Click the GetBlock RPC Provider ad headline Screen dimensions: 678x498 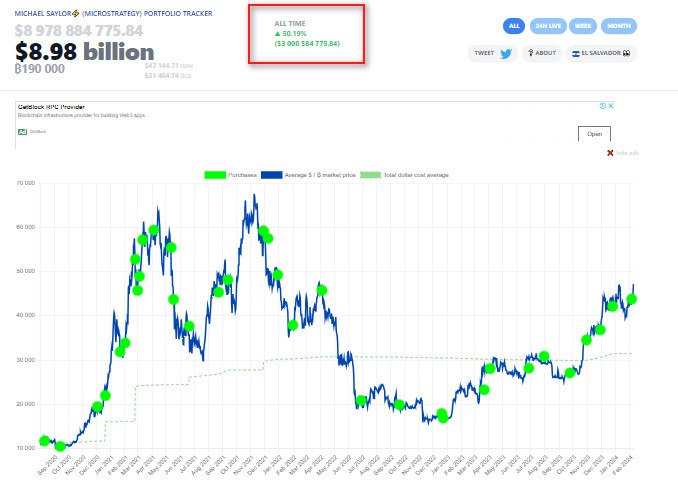[x=51, y=107]
